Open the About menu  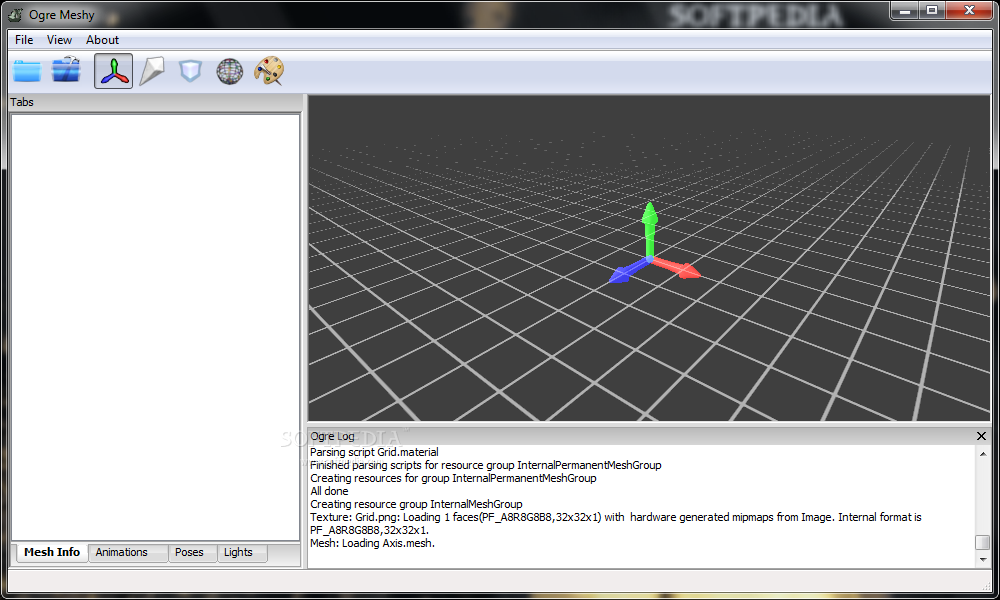(103, 40)
